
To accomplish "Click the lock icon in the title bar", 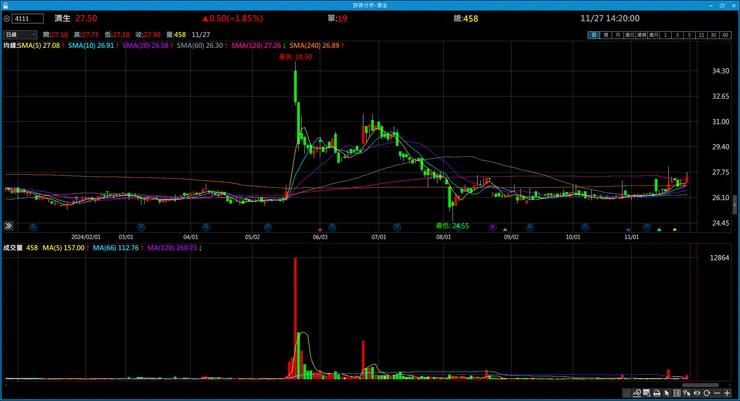I will [x=6, y=5].
